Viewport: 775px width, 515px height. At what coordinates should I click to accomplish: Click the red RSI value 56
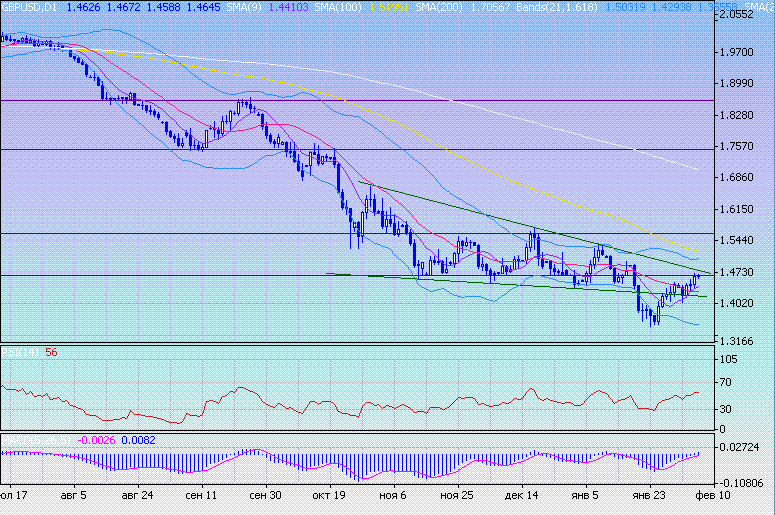point(51,352)
